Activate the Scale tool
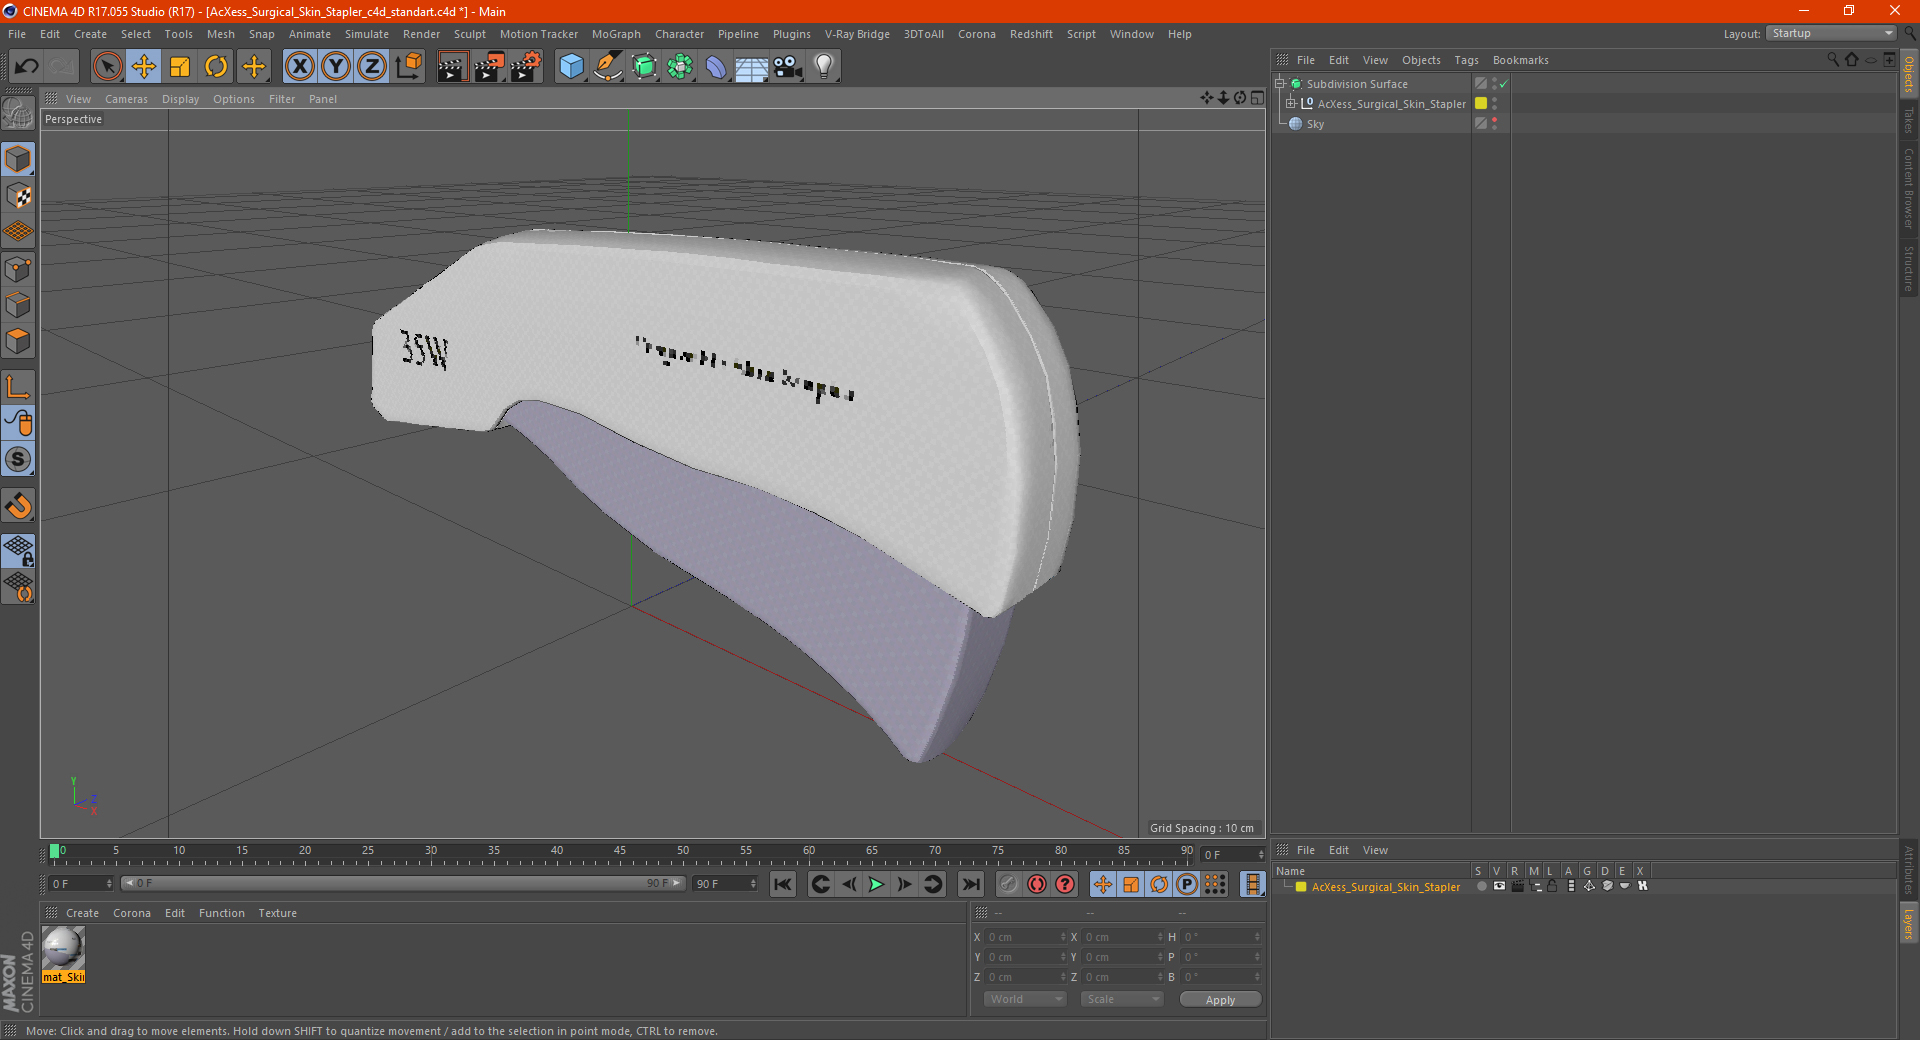This screenshot has height=1040, width=1920. 180,67
